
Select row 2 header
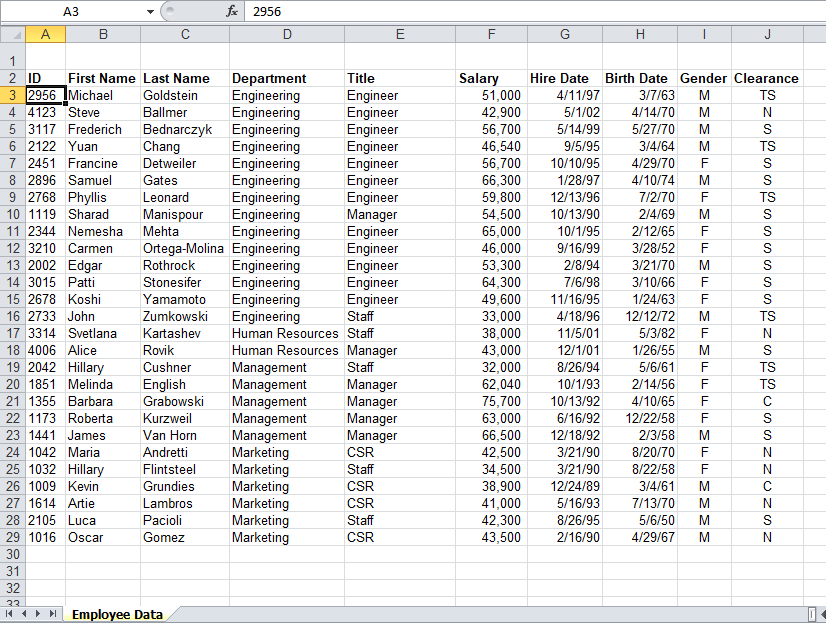tap(13, 78)
